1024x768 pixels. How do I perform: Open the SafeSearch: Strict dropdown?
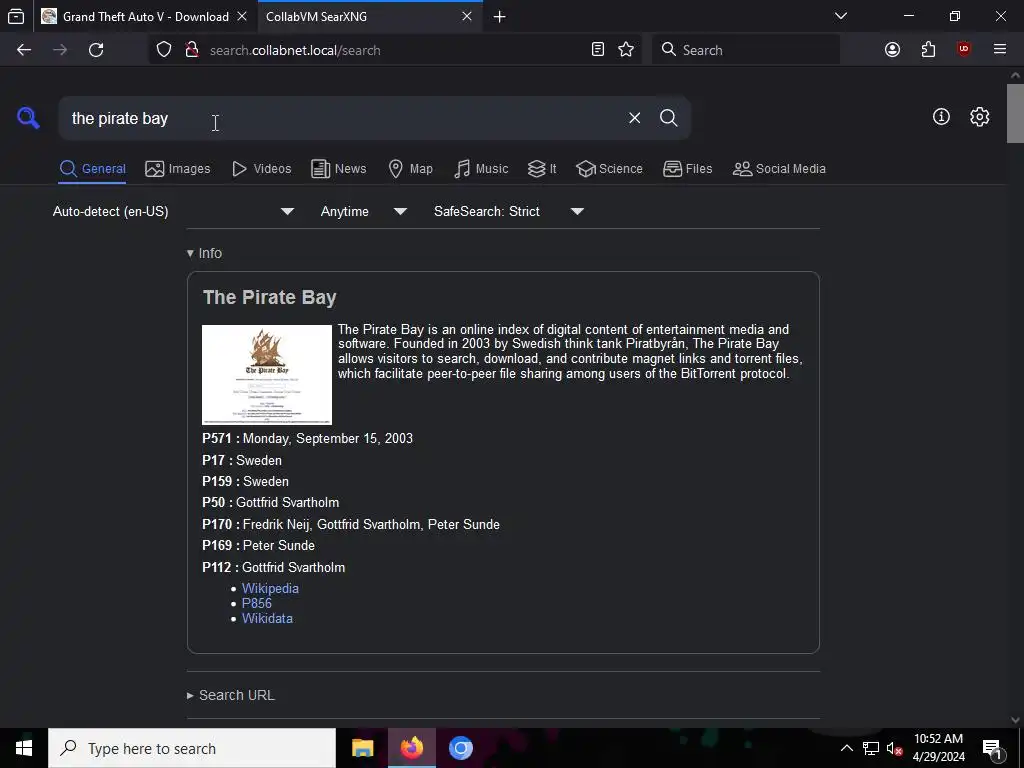[x=508, y=212]
